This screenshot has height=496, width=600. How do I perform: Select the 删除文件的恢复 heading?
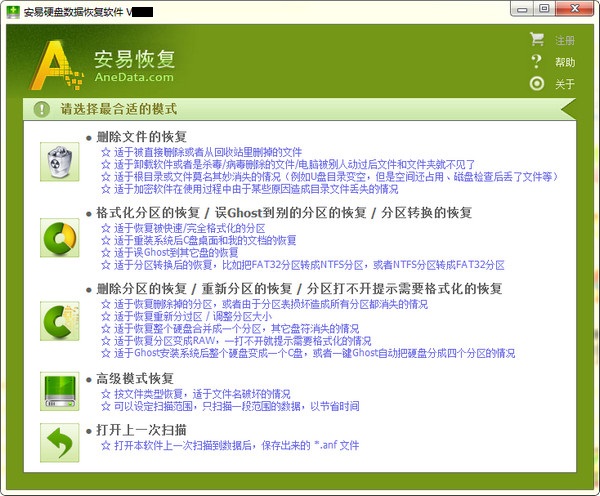141,137
